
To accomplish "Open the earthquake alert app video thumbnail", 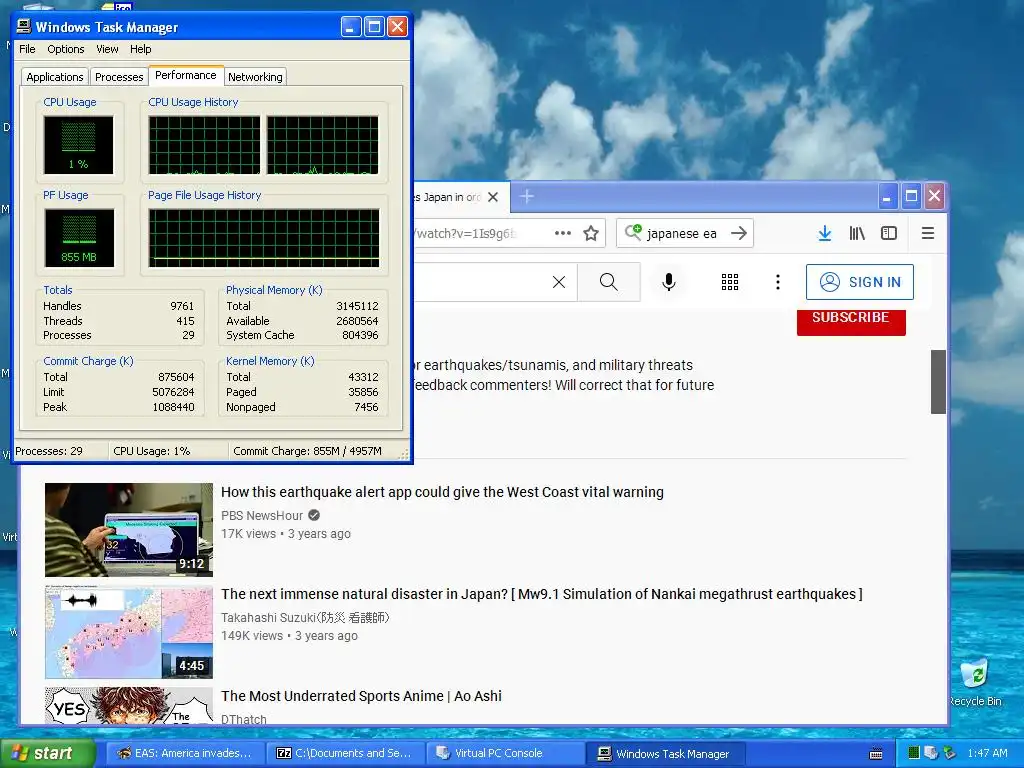I will point(129,530).
